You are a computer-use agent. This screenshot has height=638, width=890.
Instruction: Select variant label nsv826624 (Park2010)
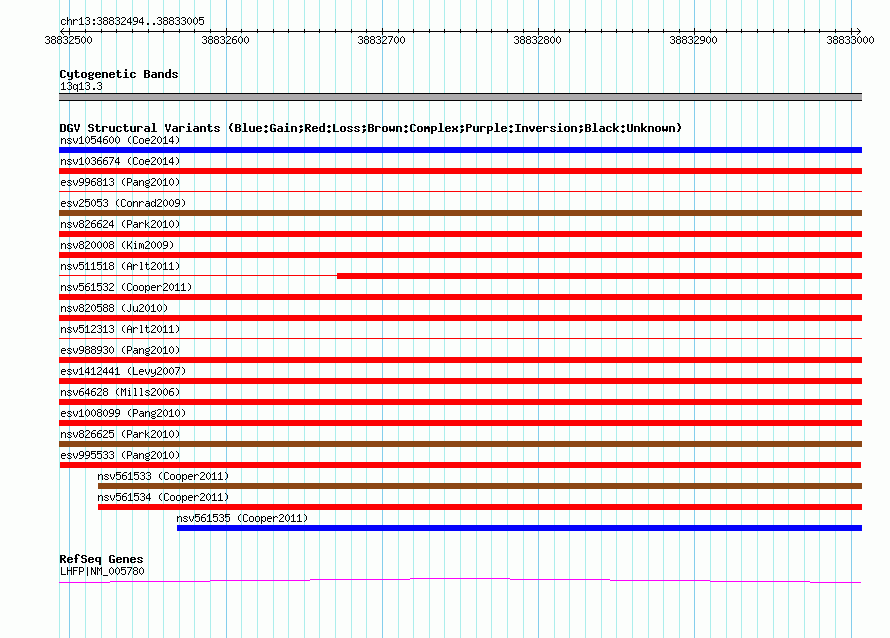120,224
